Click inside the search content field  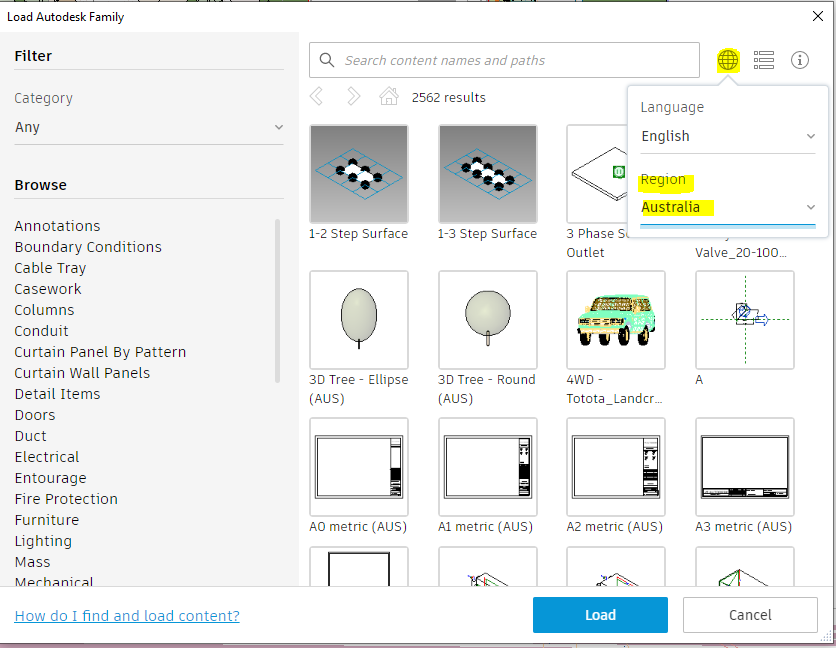500,60
